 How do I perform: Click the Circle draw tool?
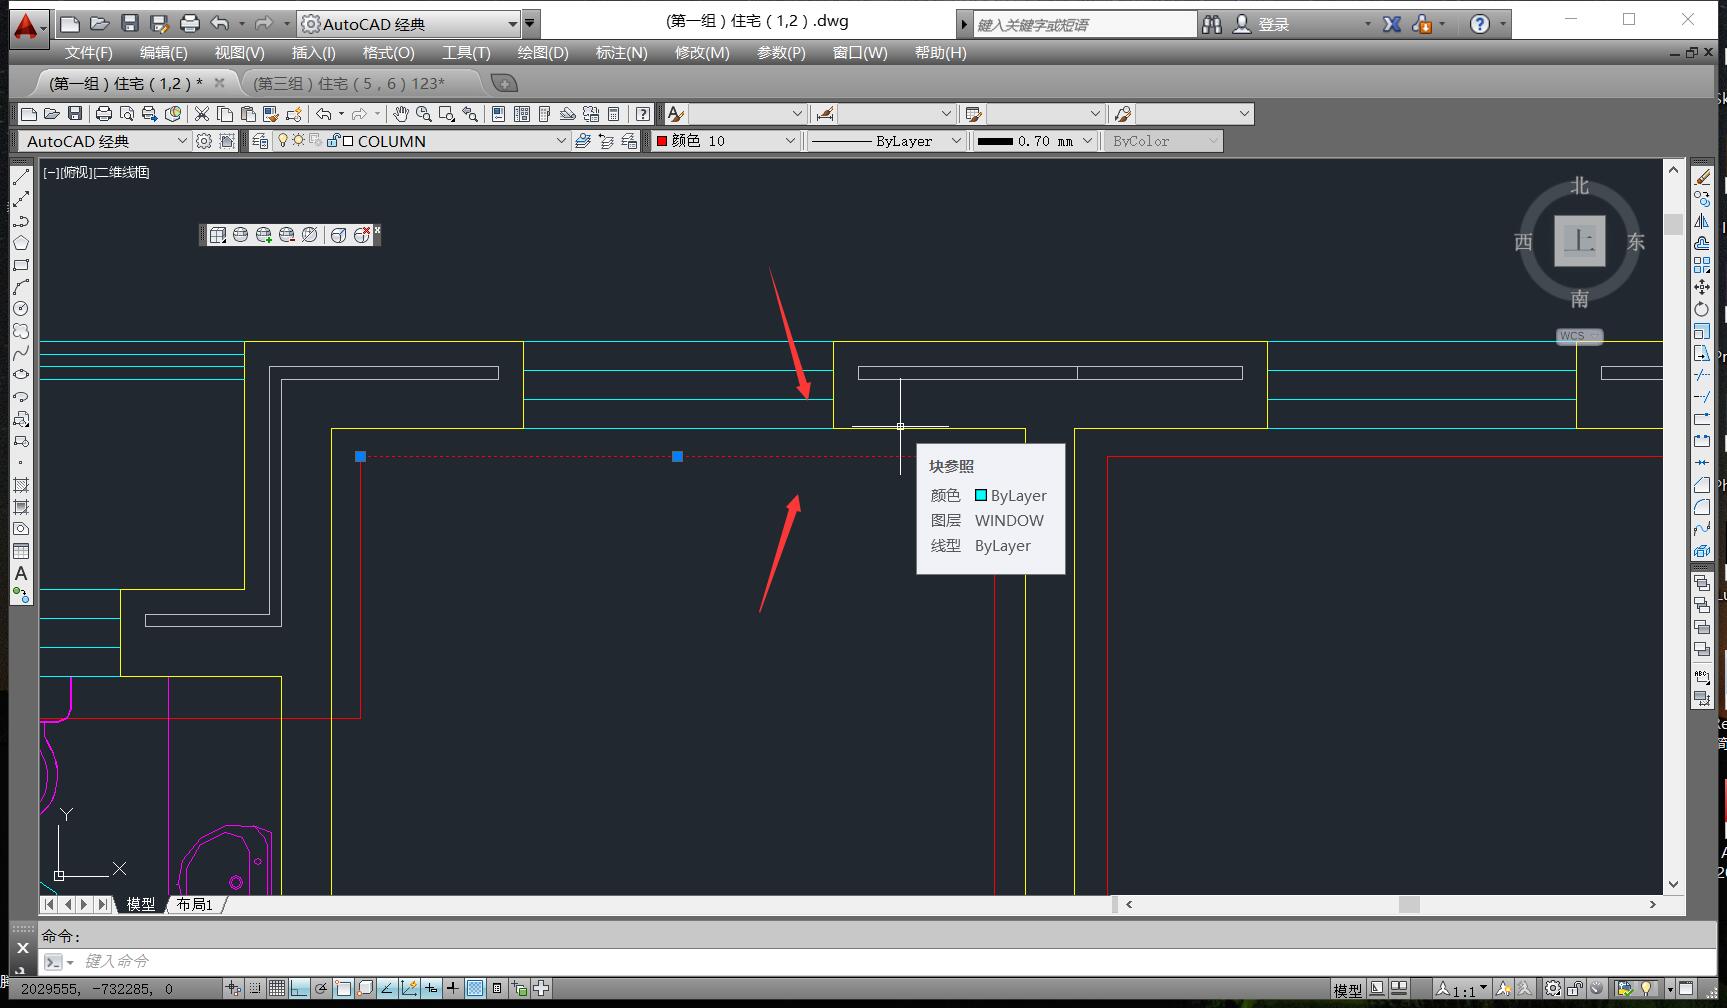pos(20,309)
